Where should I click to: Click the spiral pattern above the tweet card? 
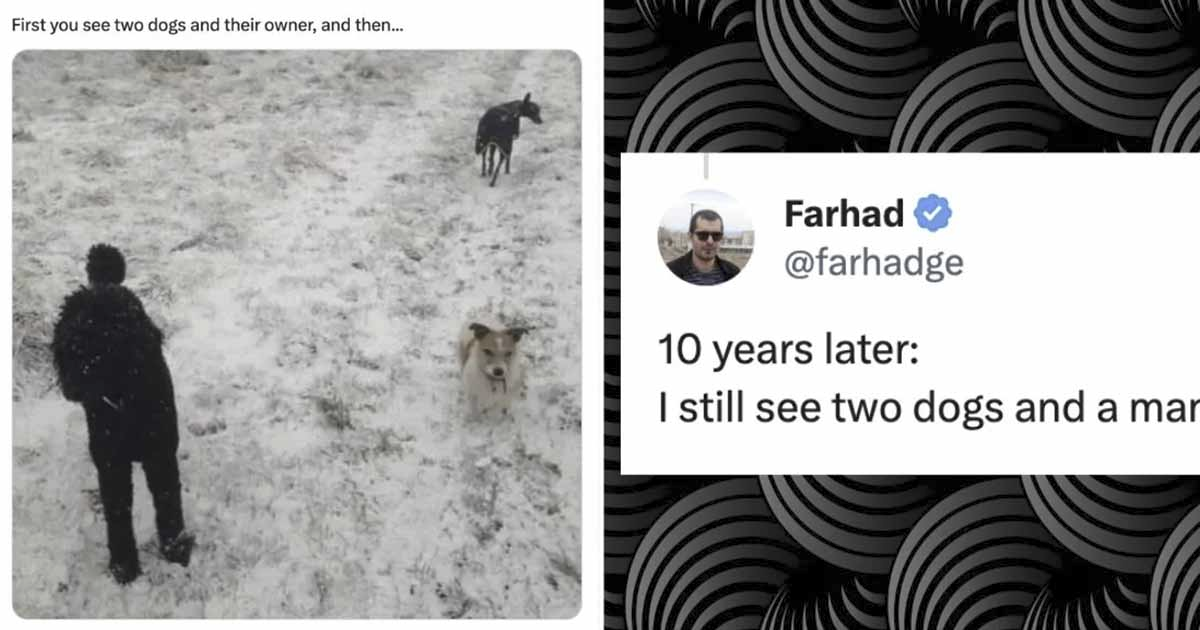coord(900,76)
